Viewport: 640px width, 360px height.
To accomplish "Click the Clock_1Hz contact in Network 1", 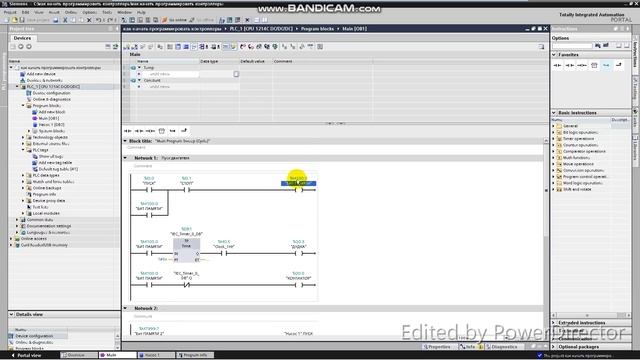I will (224, 253).
